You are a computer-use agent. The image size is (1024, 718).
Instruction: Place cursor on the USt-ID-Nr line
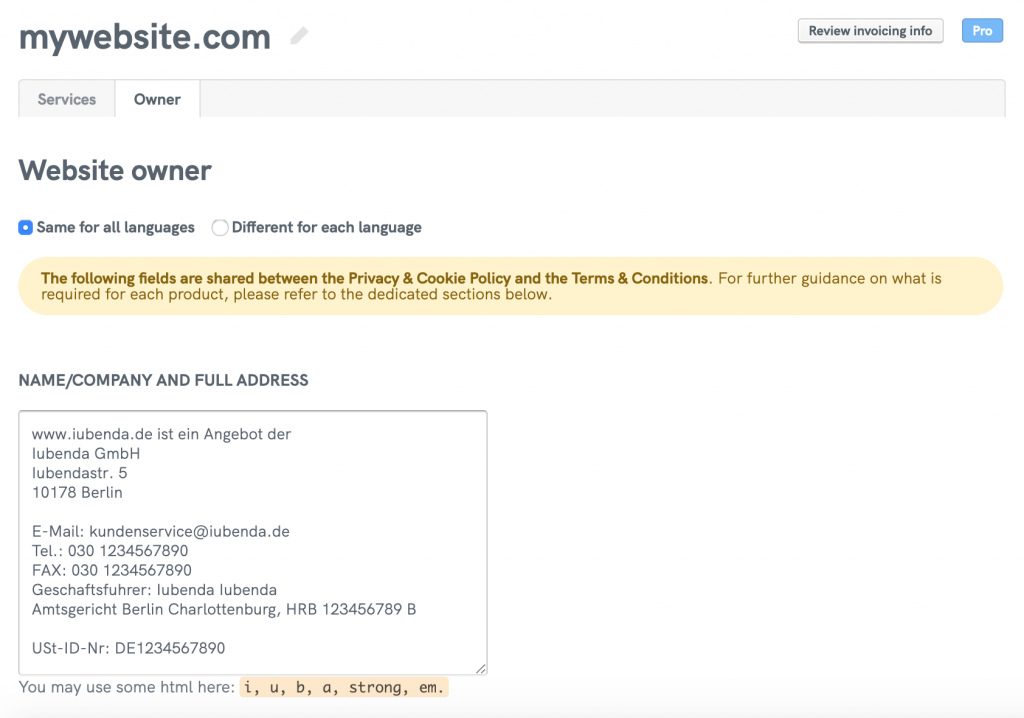pos(129,648)
